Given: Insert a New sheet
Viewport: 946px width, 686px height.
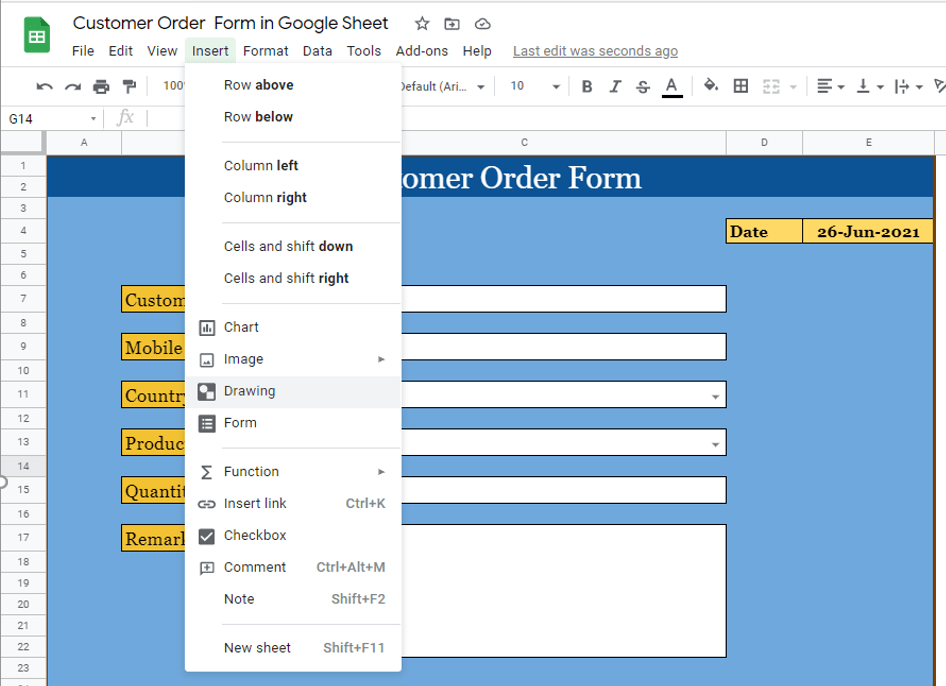Looking at the screenshot, I should click(x=293, y=649).
